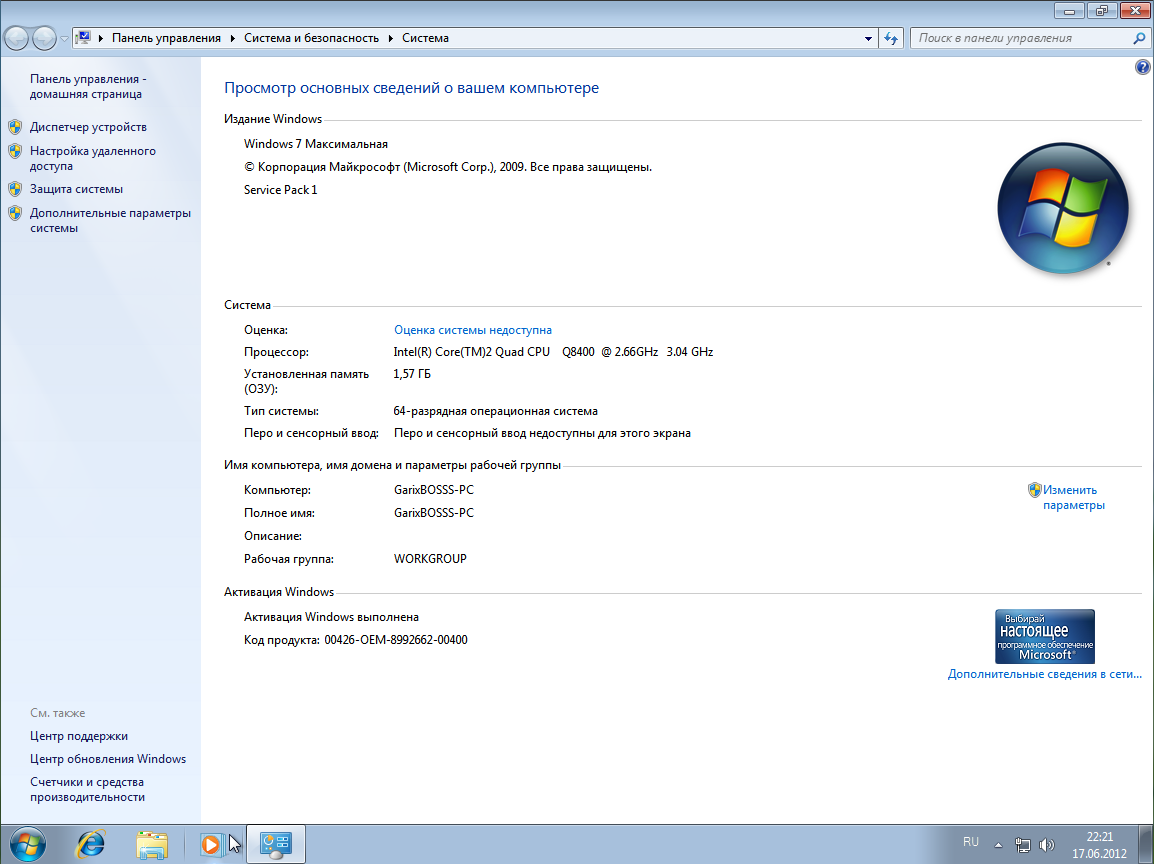The width and height of the screenshot is (1154, 864).
Task: Click Активация Windows выполнена text
Action: click(x=331, y=617)
